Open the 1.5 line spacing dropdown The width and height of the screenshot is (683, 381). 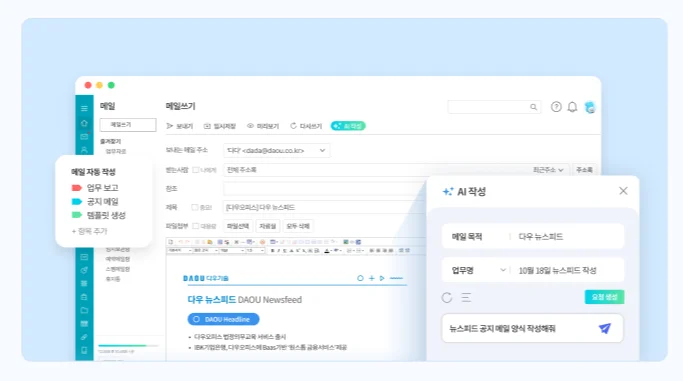tap(255, 251)
